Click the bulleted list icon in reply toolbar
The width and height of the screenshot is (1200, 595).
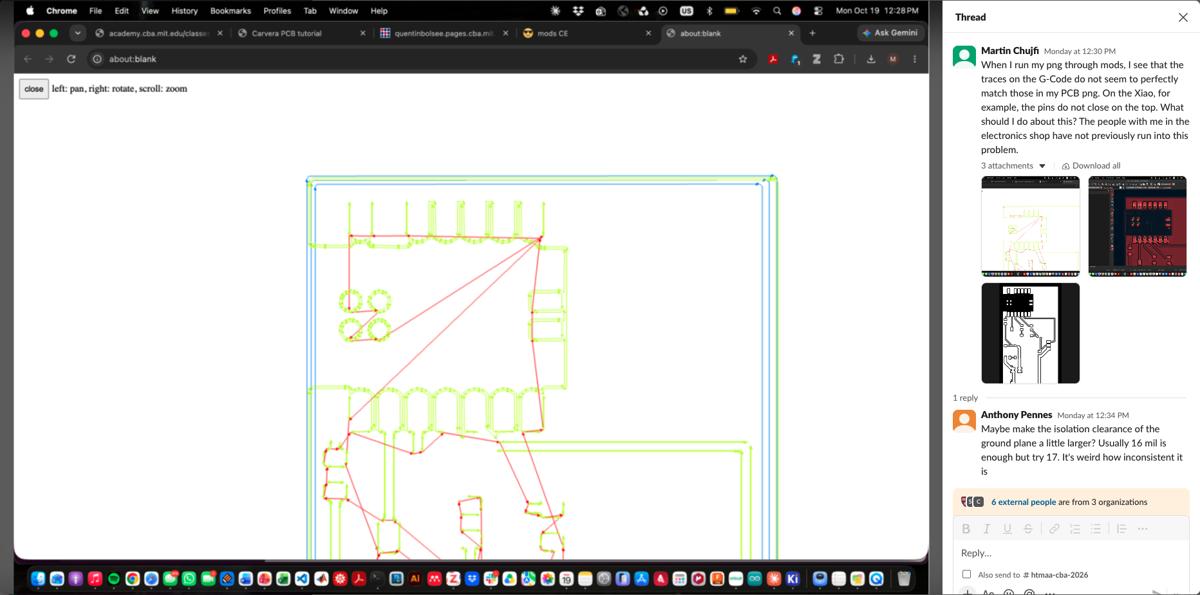1095,529
